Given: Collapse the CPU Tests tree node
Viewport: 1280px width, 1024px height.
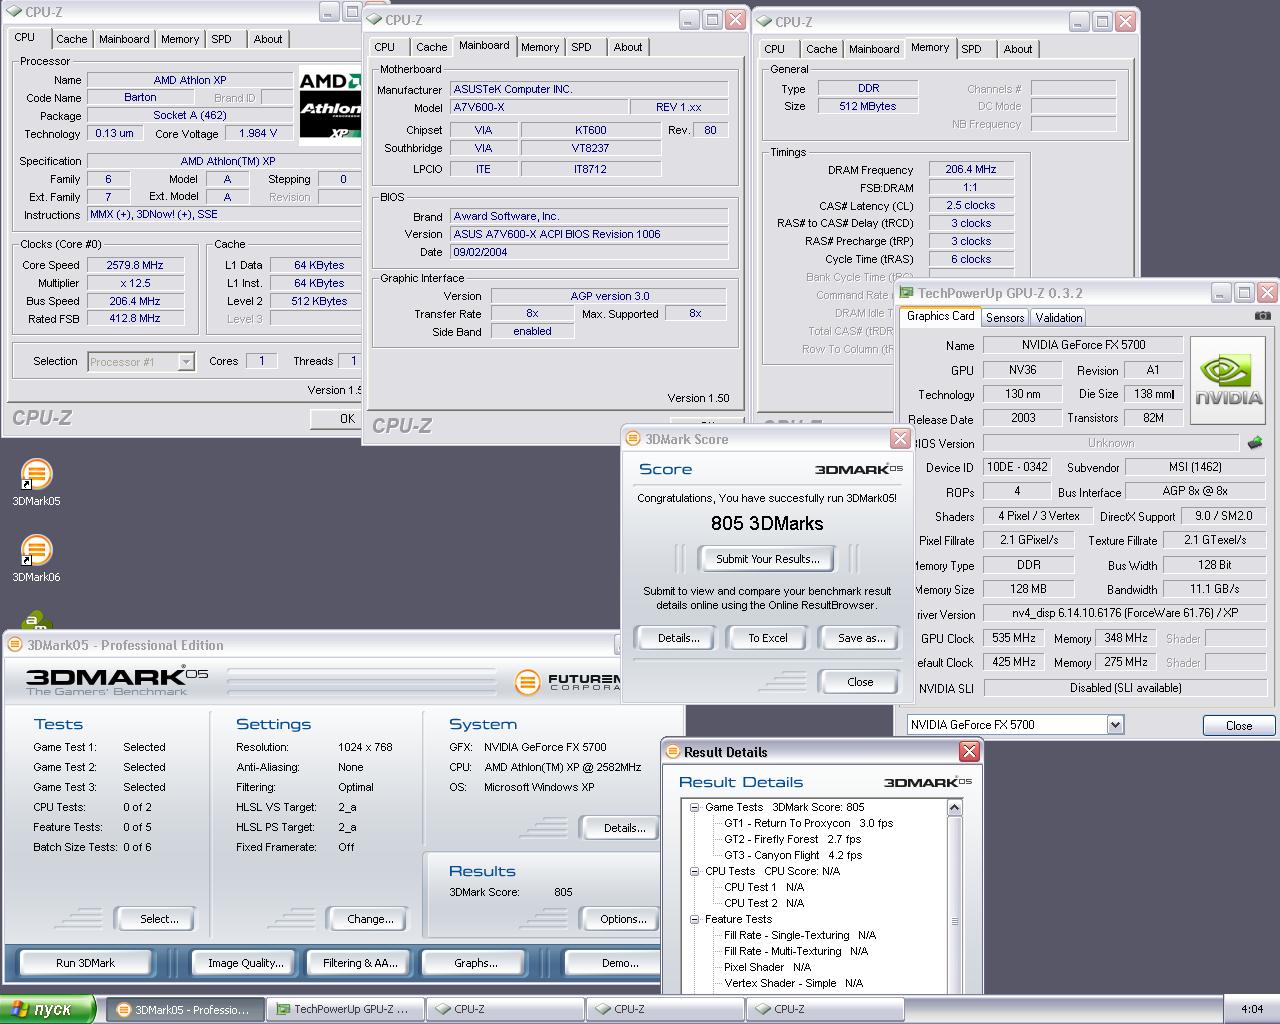Looking at the screenshot, I should pyautogui.click(x=694, y=871).
